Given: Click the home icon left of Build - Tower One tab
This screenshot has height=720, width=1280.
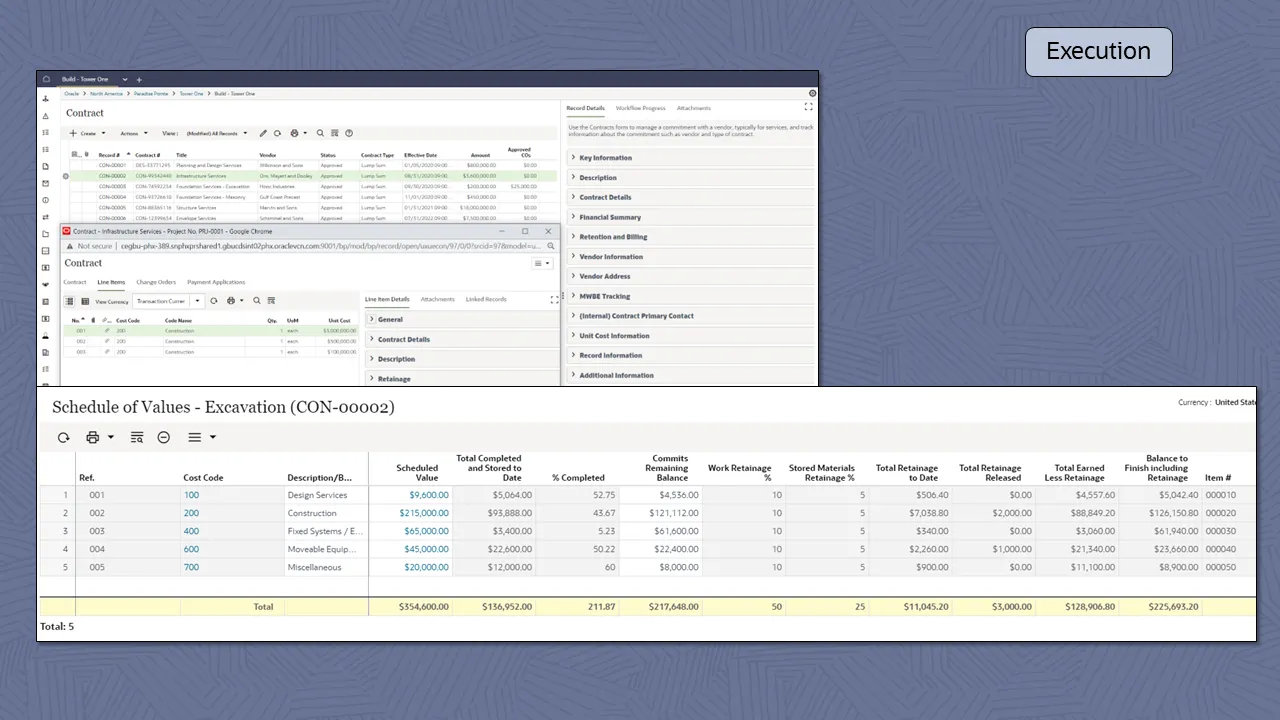Looking at the screenshot, I should coord(46,79).
